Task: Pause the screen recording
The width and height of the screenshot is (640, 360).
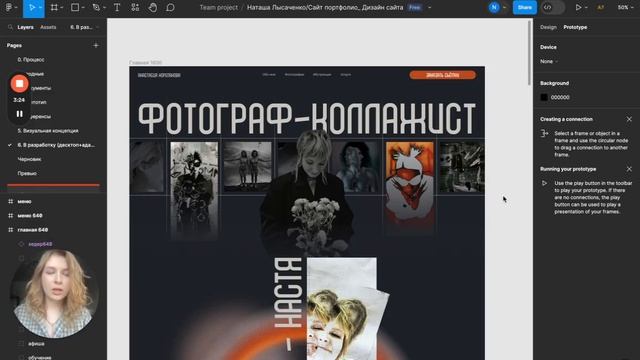Action: 19,114
